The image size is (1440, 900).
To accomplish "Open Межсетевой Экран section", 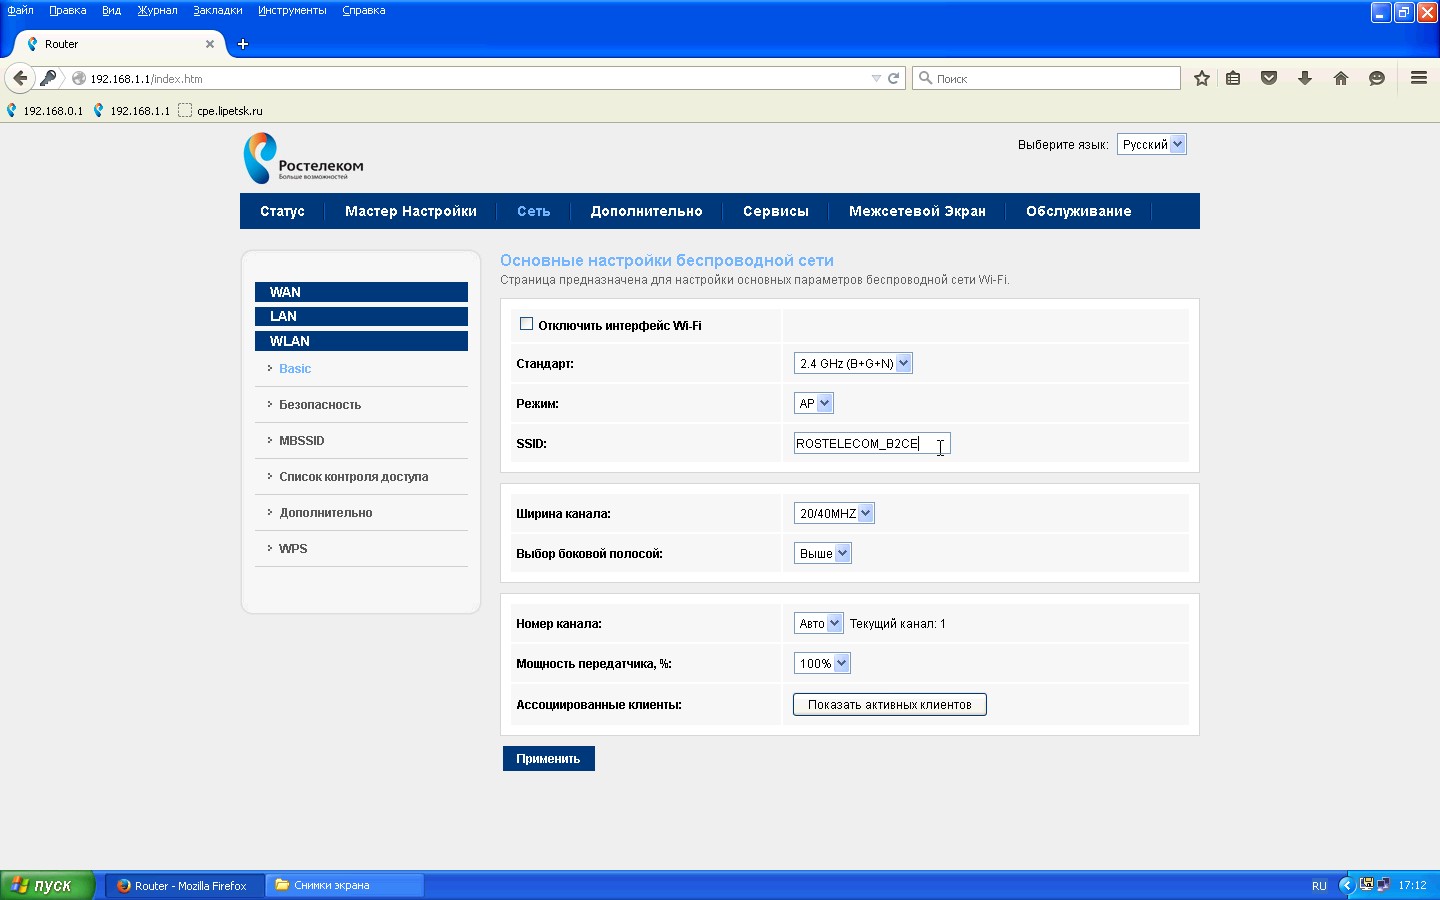I will (x=917, y=211).
